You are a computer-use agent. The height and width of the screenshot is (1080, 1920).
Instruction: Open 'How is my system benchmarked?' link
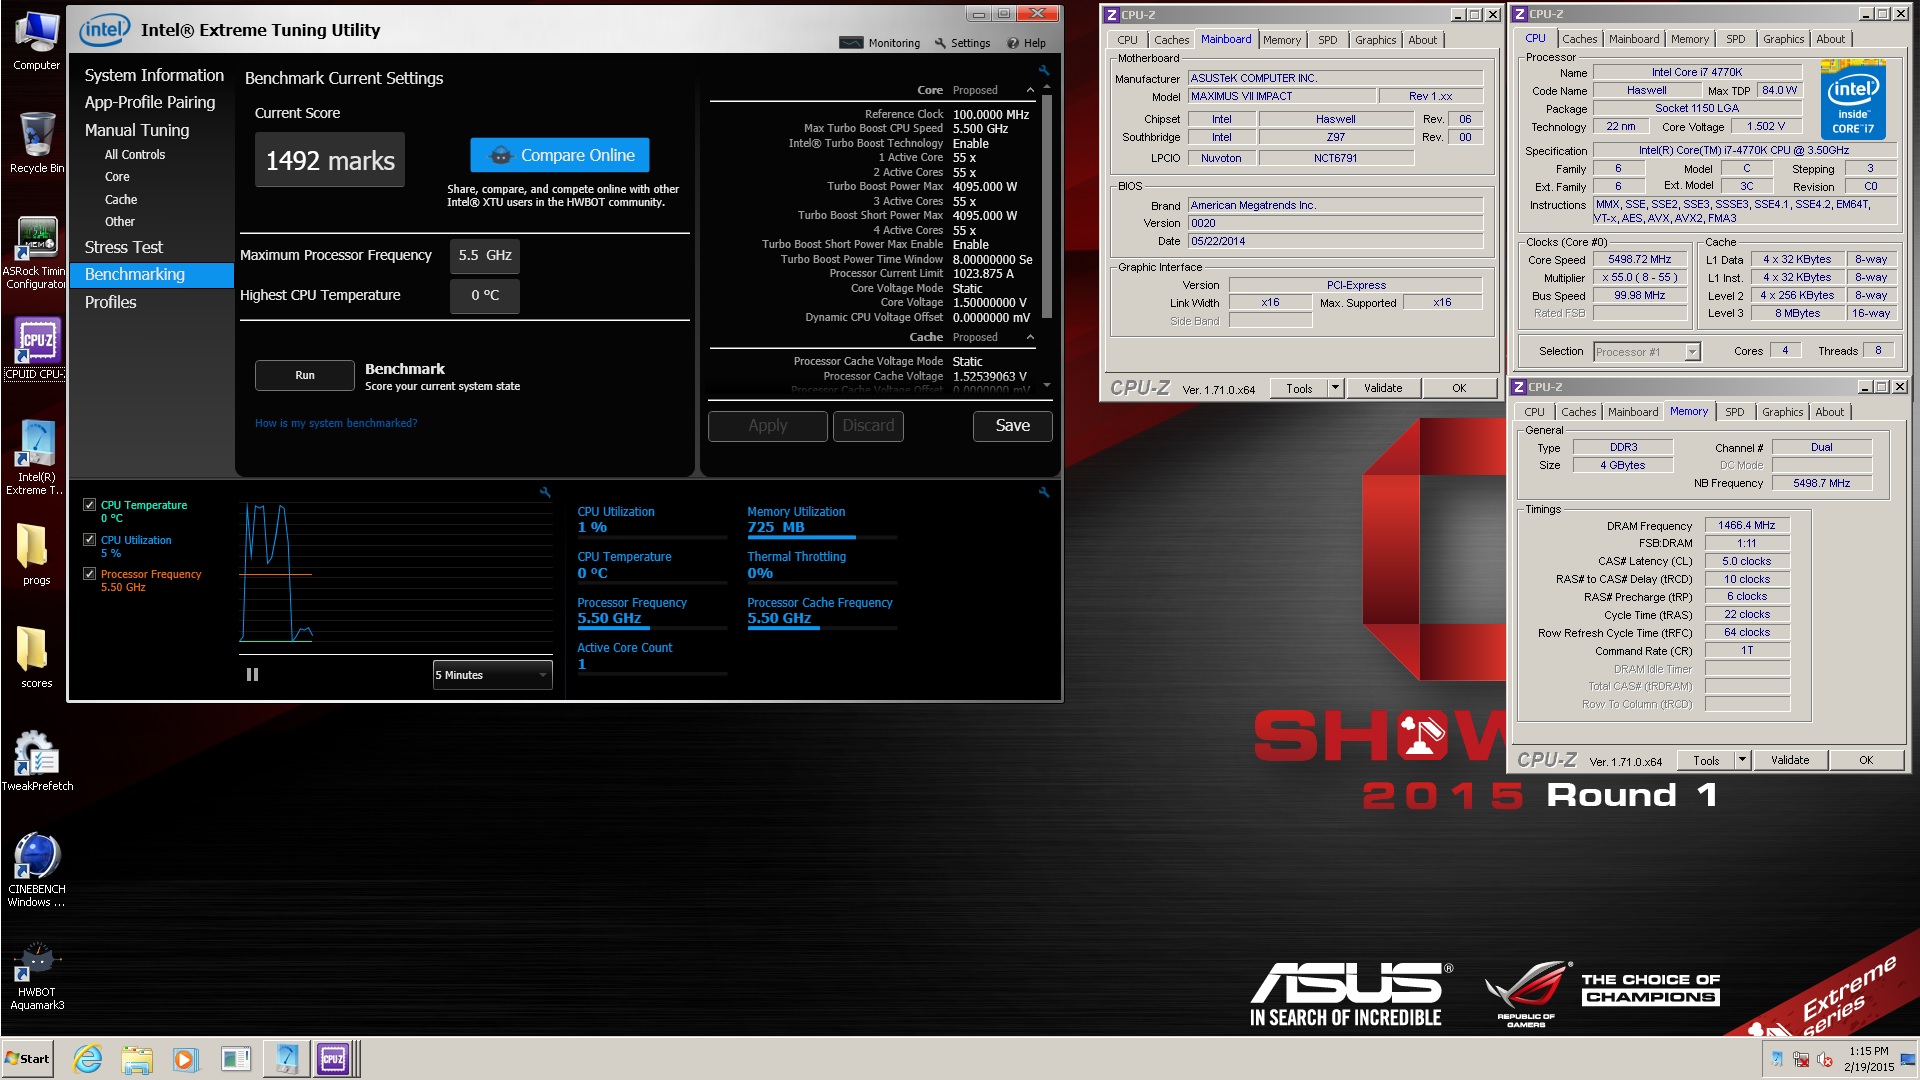tap(336, 423)
